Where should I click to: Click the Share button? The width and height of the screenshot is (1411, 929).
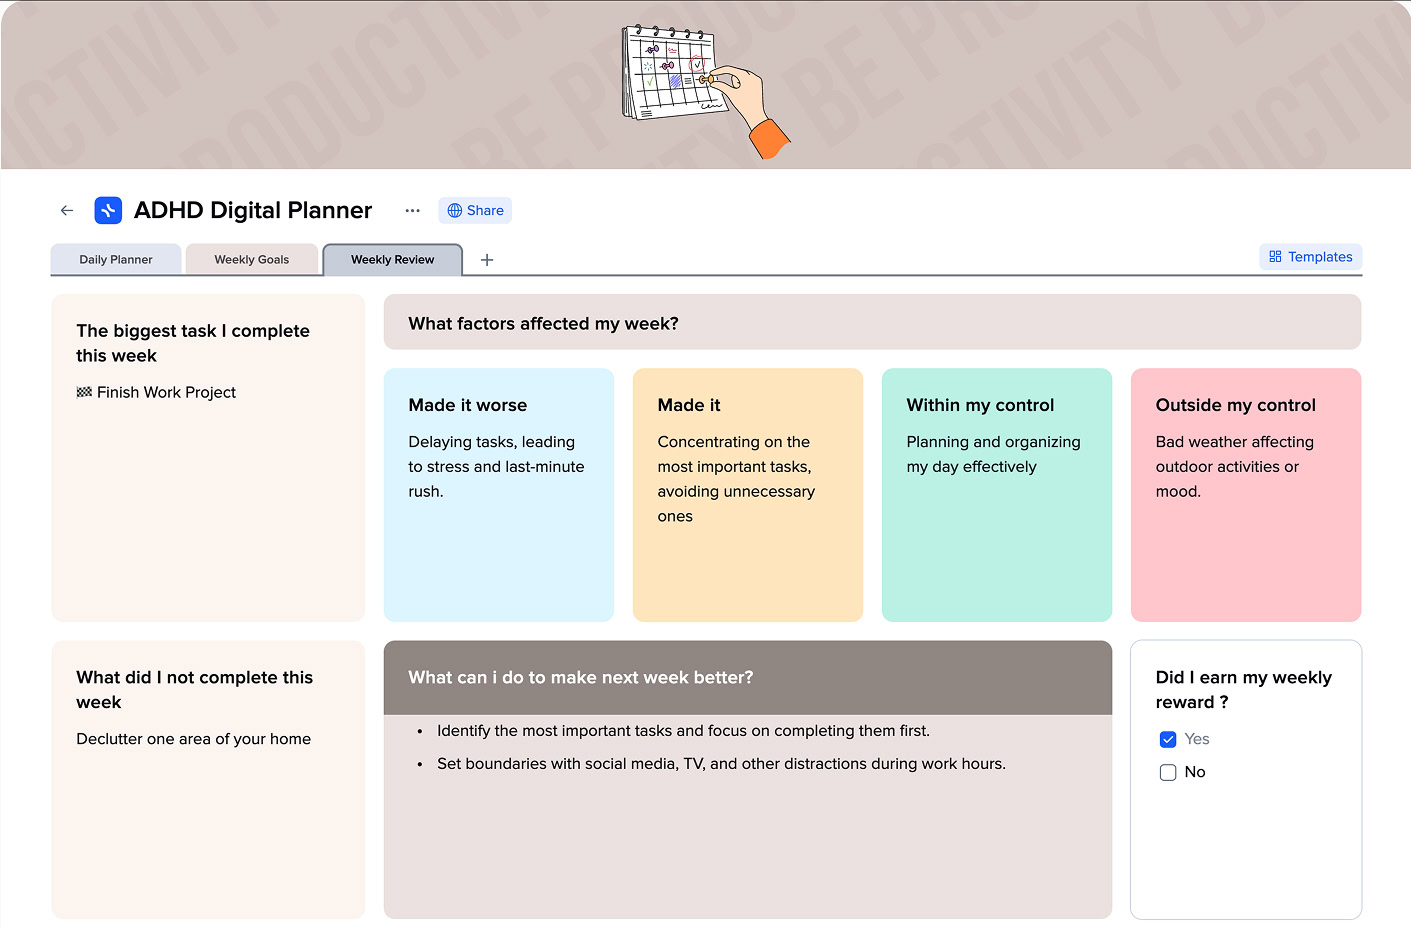(x=475, y=210)
